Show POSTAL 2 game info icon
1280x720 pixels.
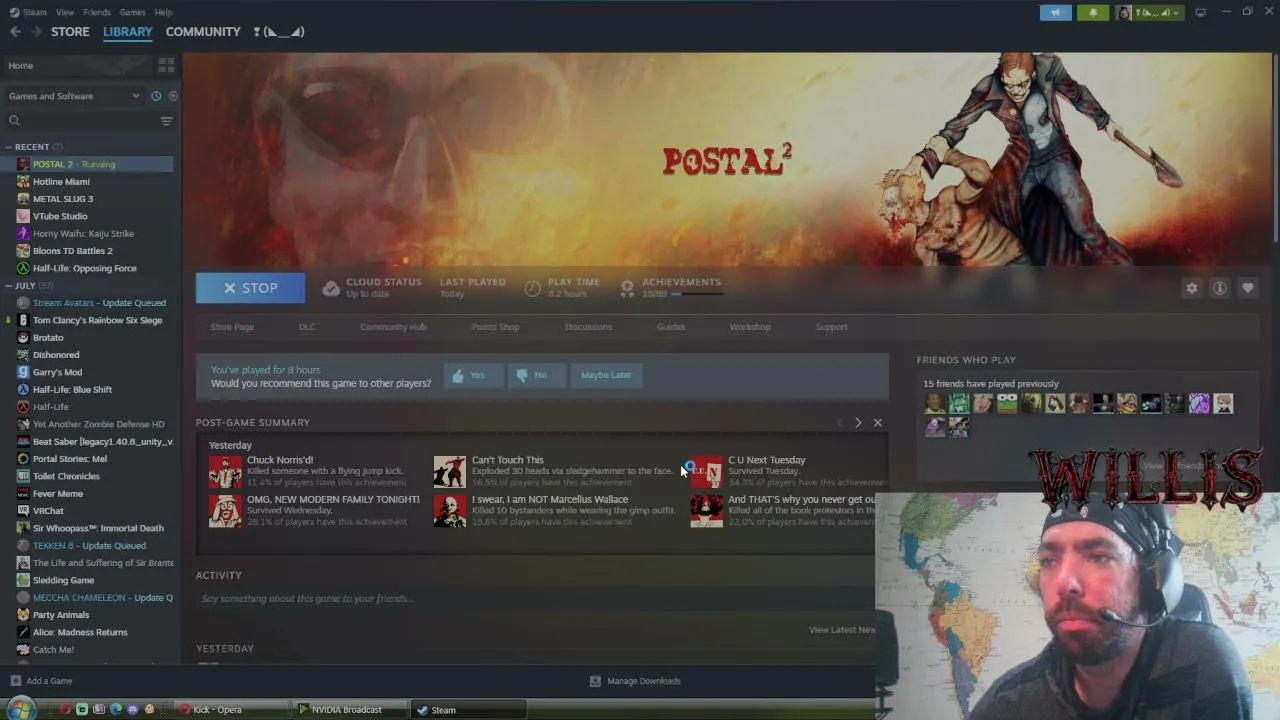pyautogui.click(x=1220, y=288)
